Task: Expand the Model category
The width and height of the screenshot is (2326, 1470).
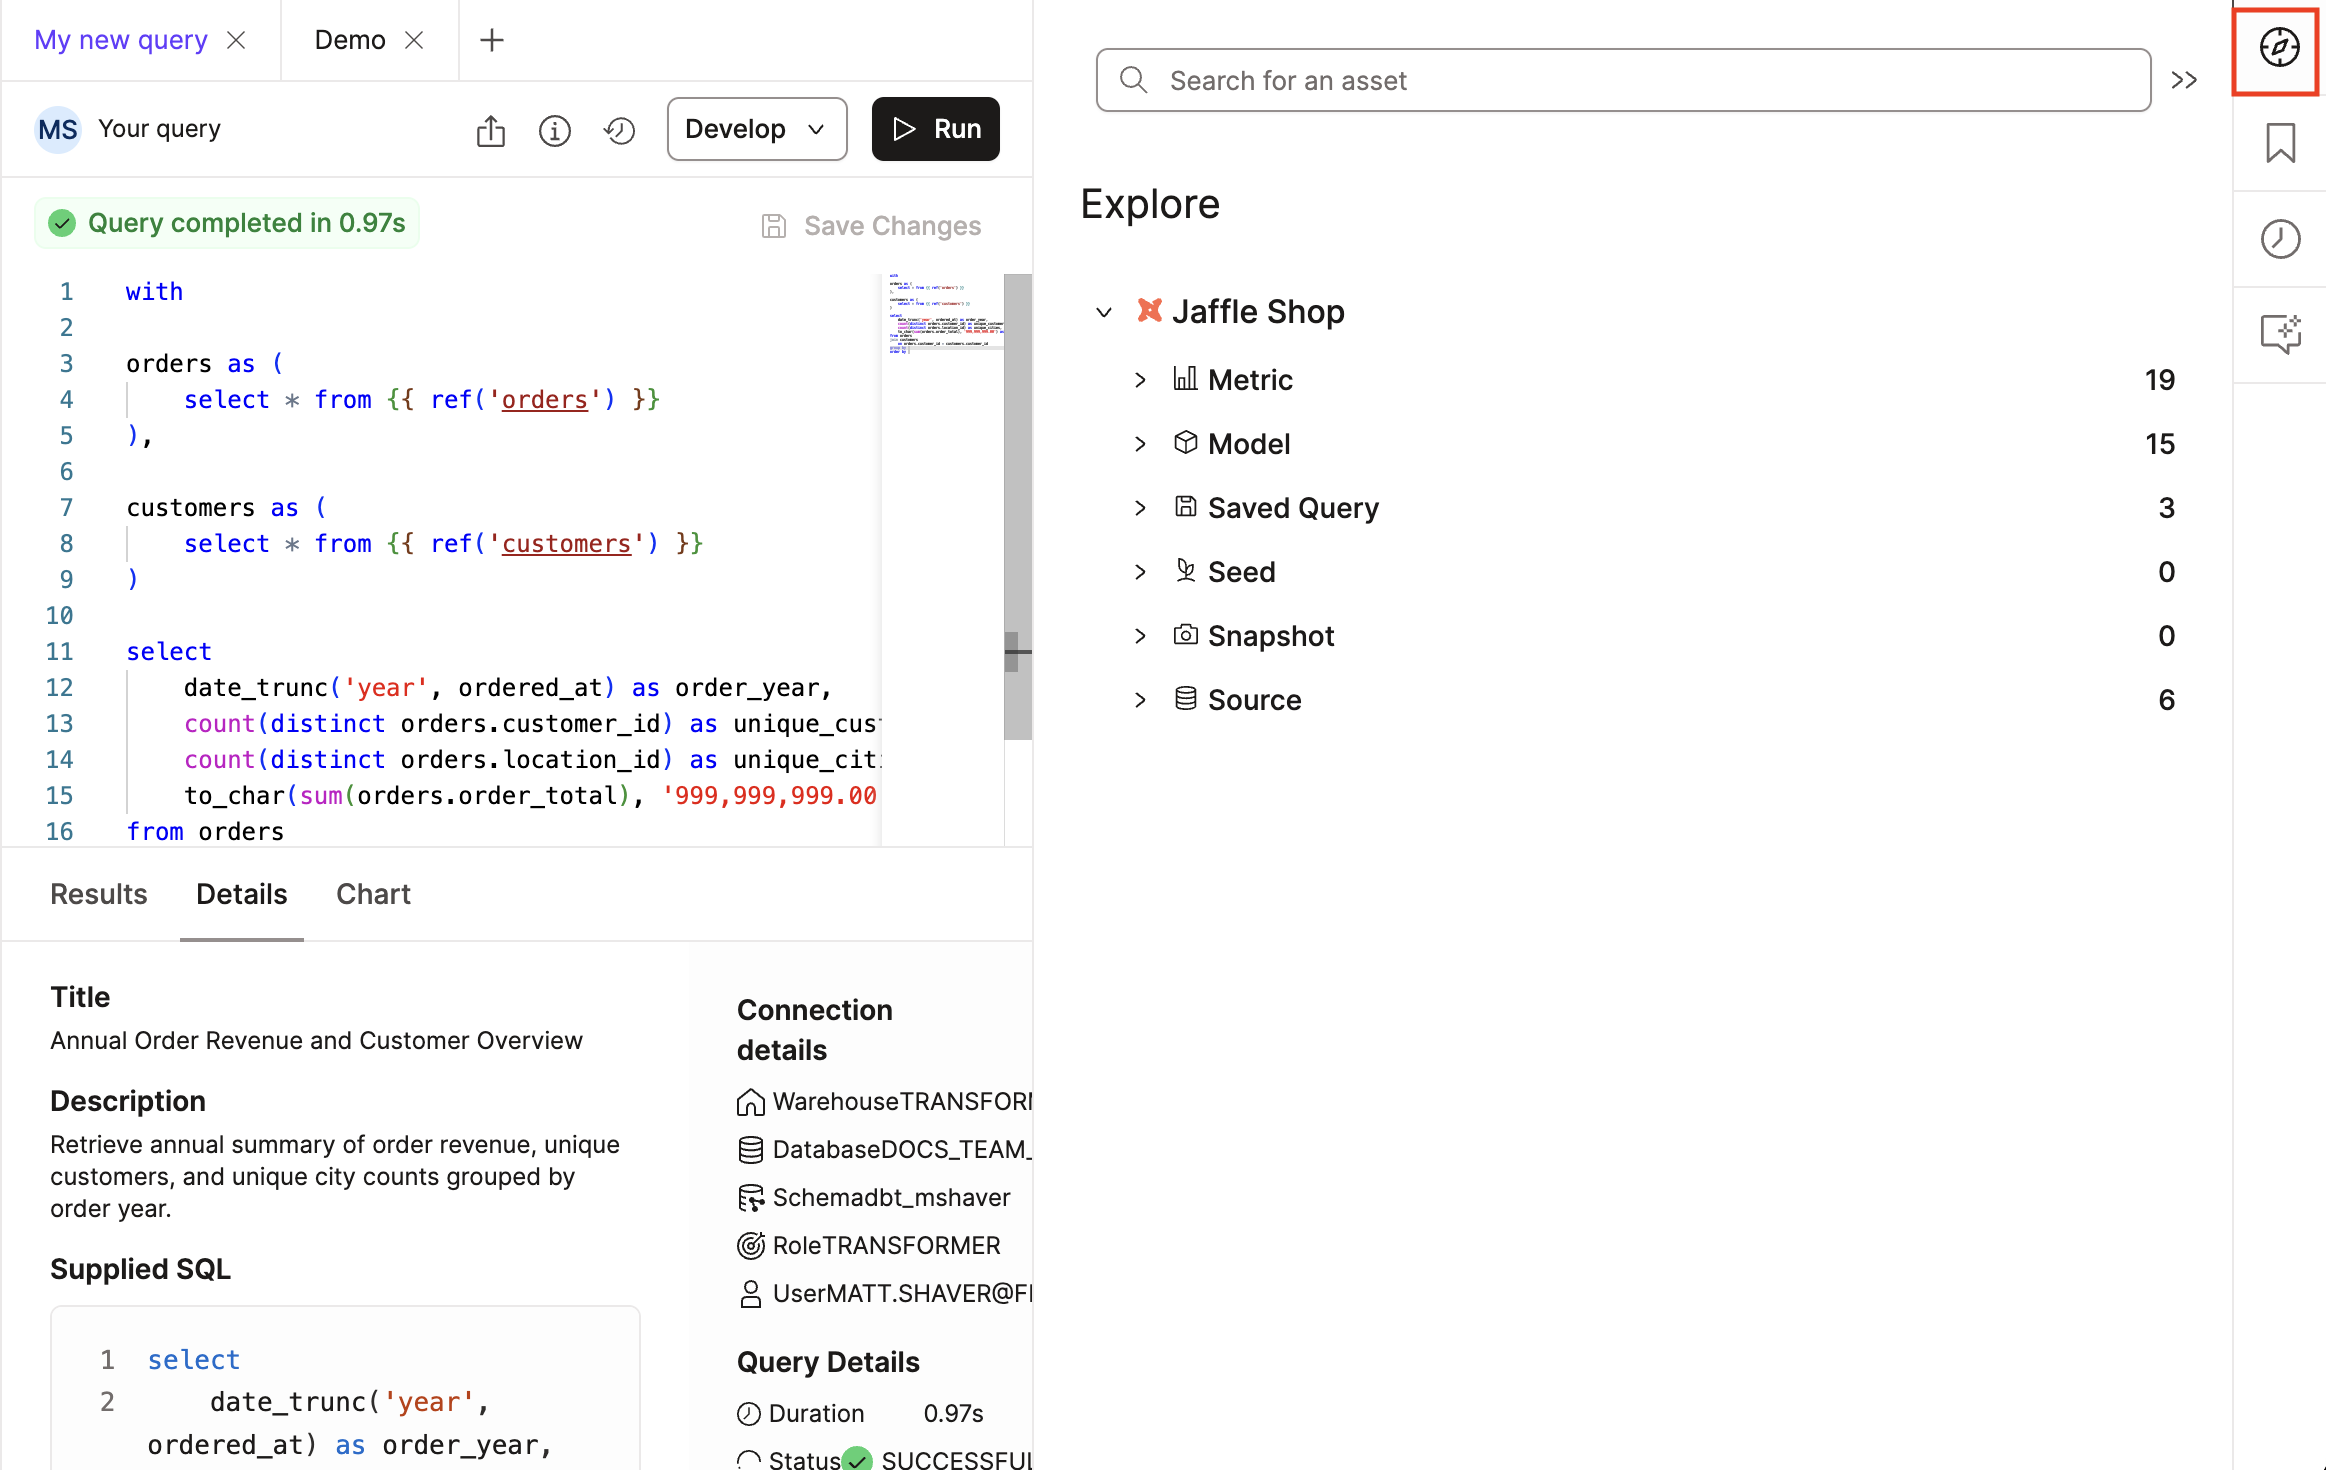Action: click(1141, 443)
